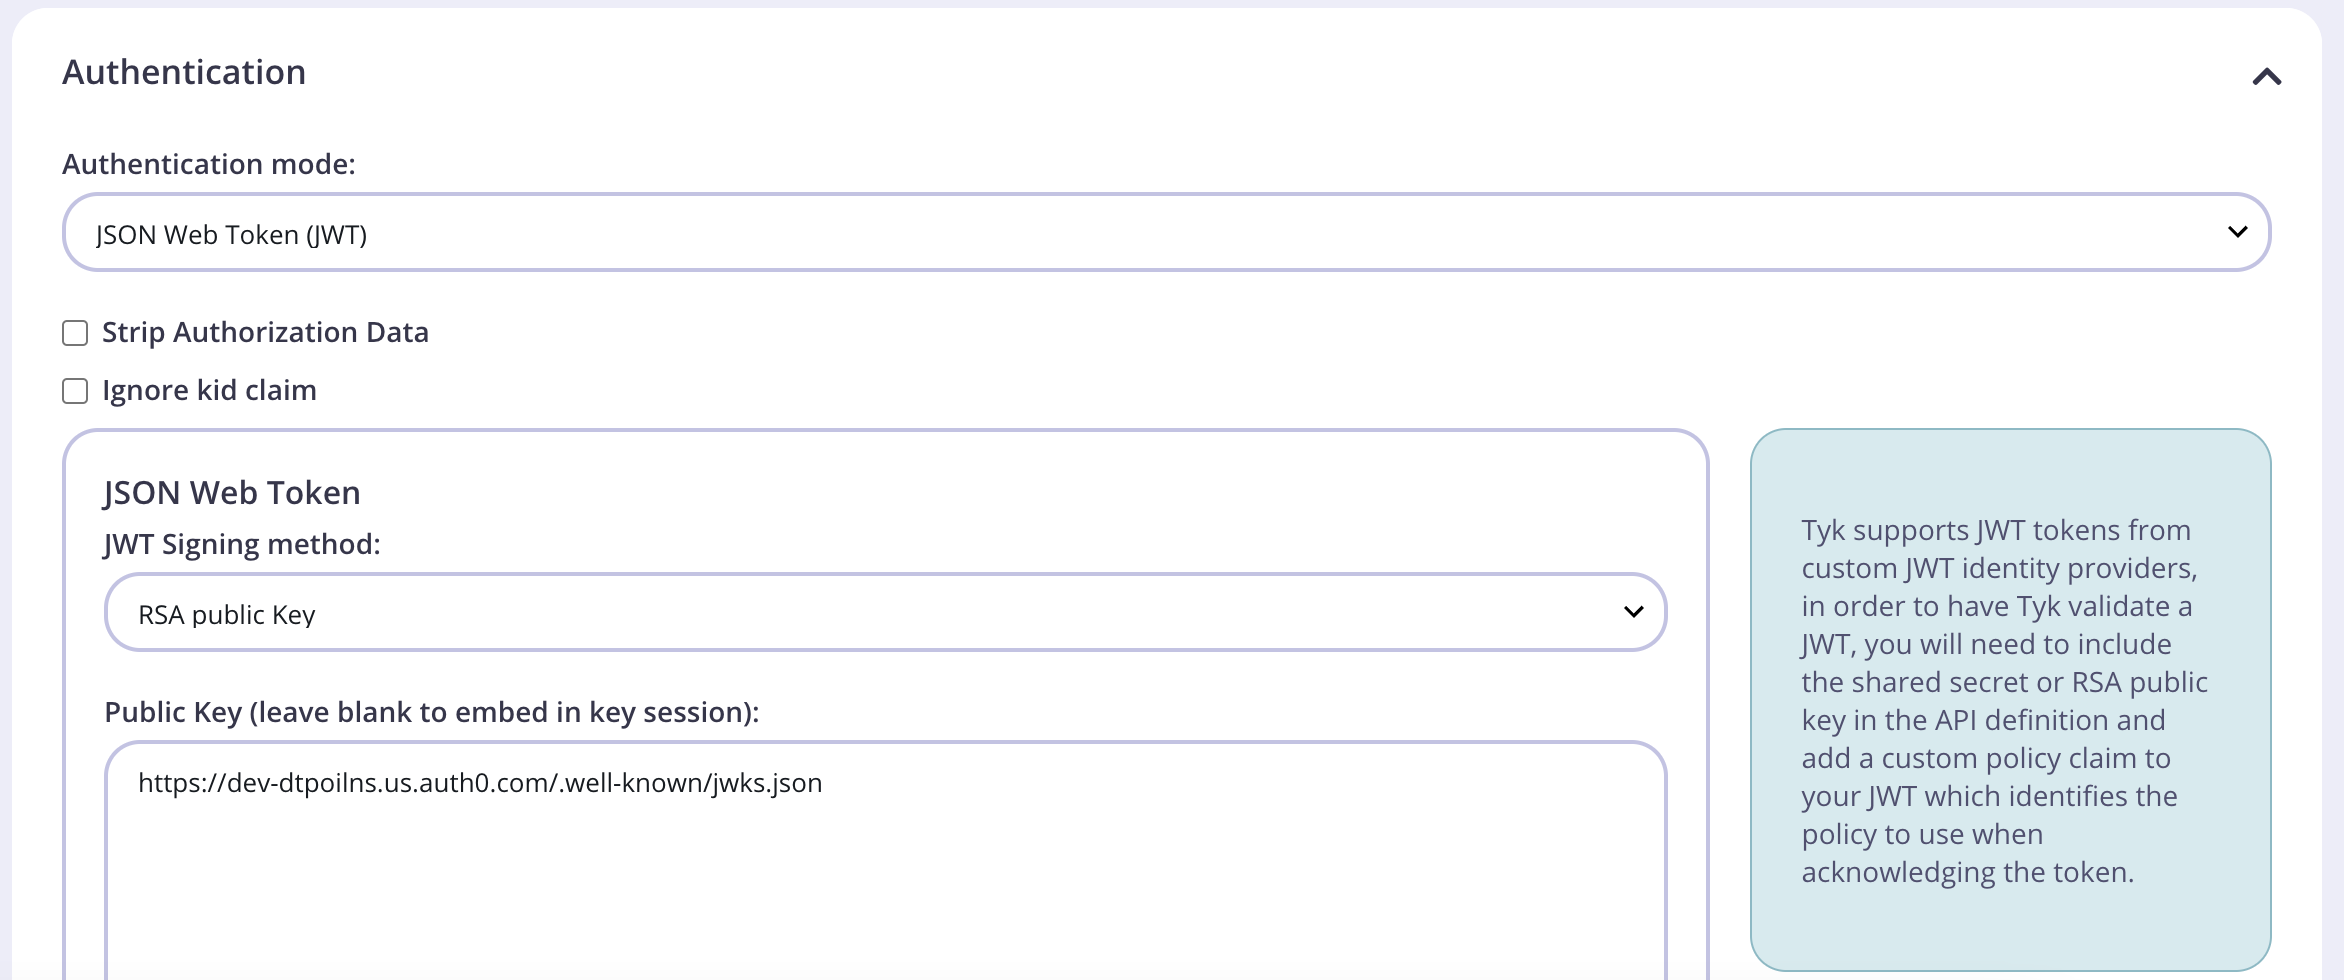Click the Authentication section collapse icon

[2267, 76]
